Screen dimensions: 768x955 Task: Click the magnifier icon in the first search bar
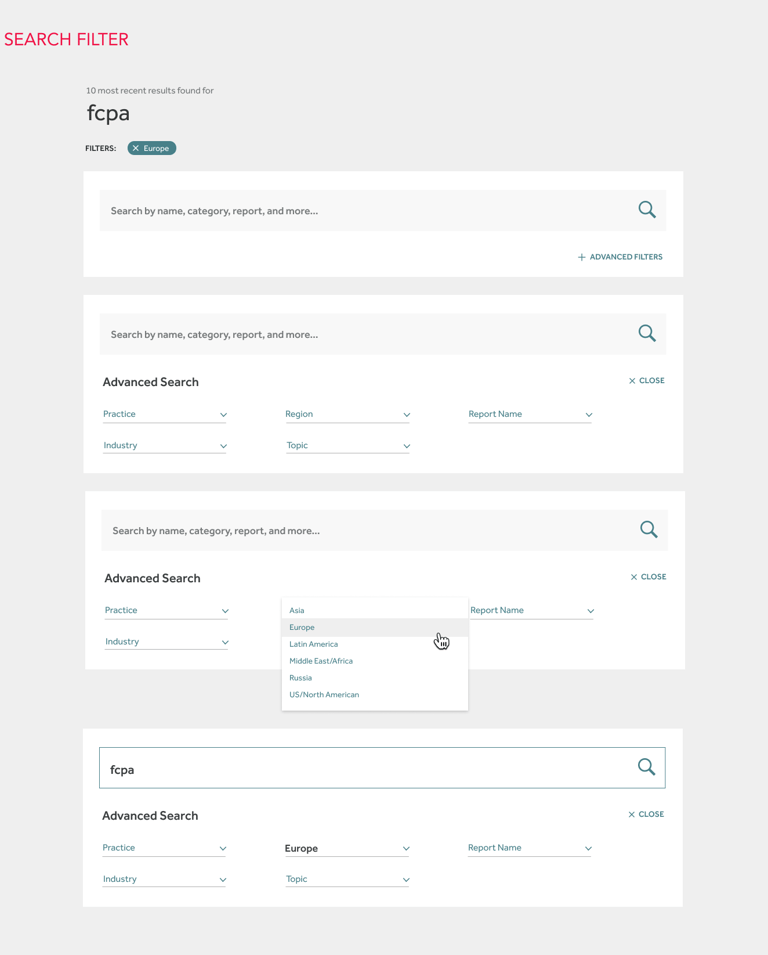[647, 210]
